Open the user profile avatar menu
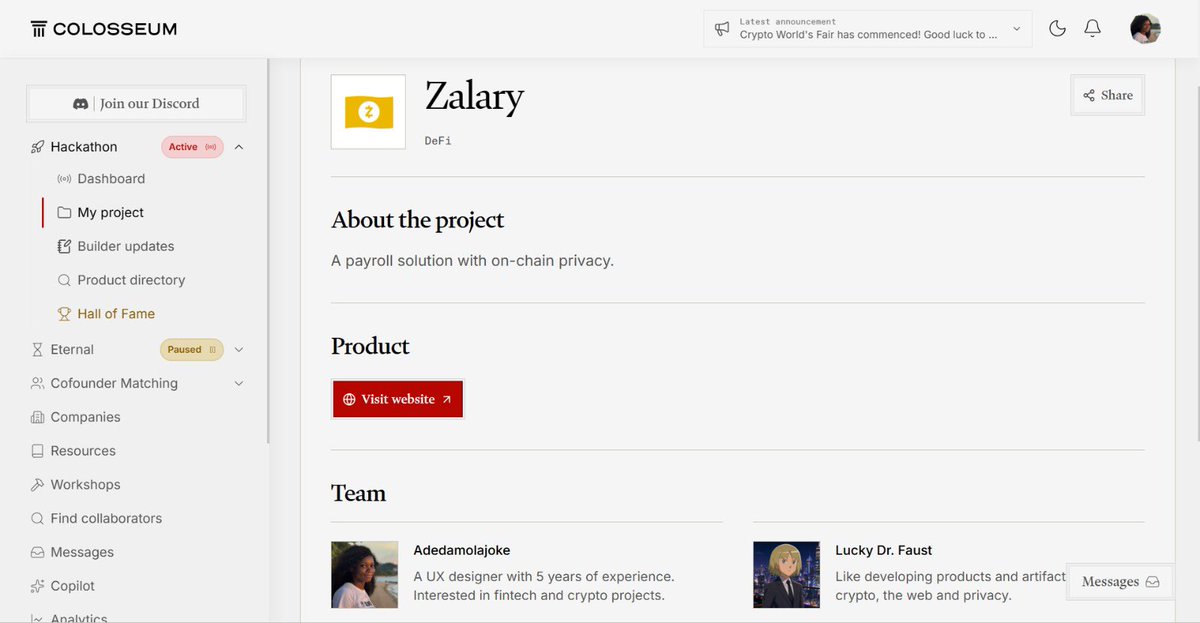Image resolution: width=1200 pixels, height=623 pixels. pos(1145,29)
